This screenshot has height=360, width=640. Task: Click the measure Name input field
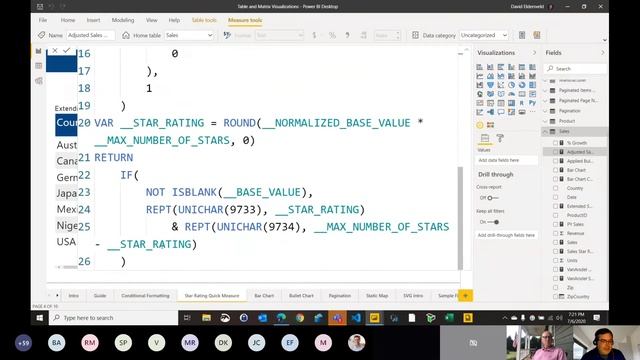(91, 36)
